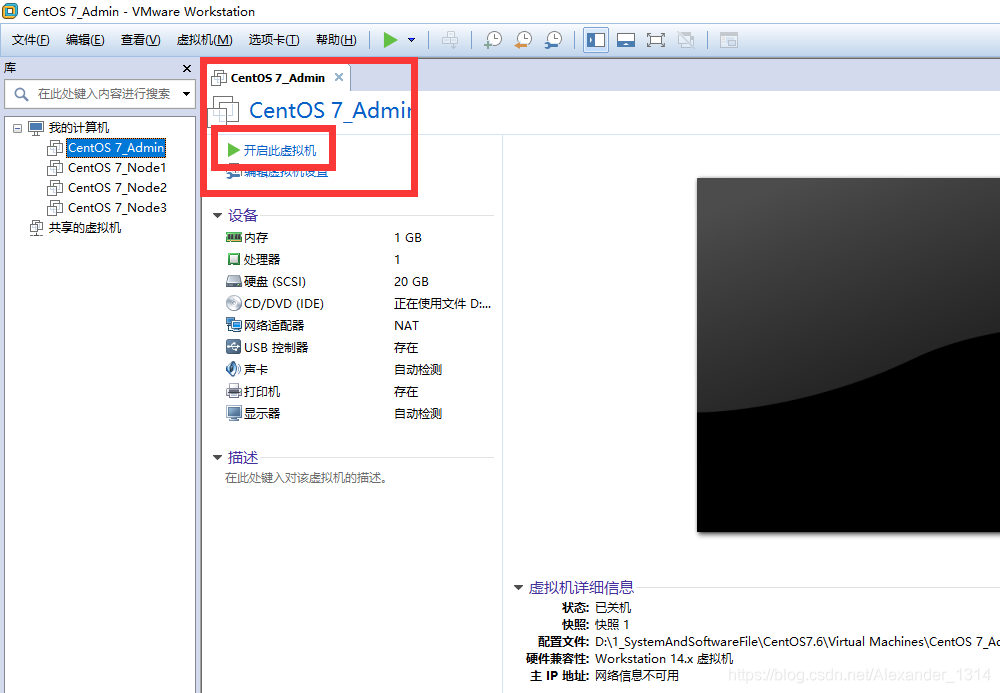Screen dimensions: 1000x693
Task: Open the 内存 device entry
Action: [x=256, y=238]
